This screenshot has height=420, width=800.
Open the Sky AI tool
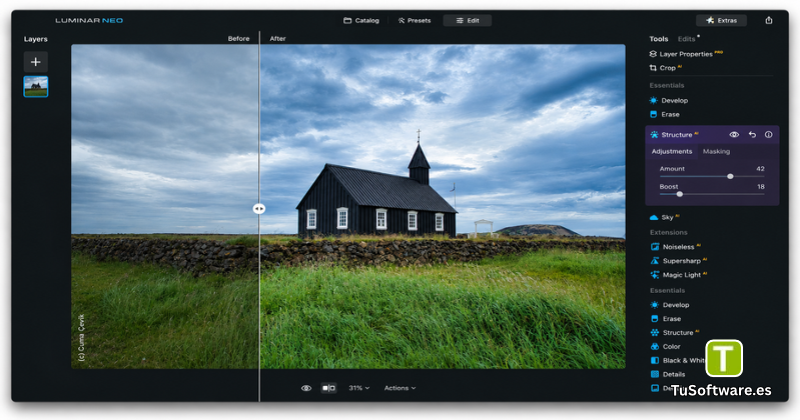coord(665,217)
